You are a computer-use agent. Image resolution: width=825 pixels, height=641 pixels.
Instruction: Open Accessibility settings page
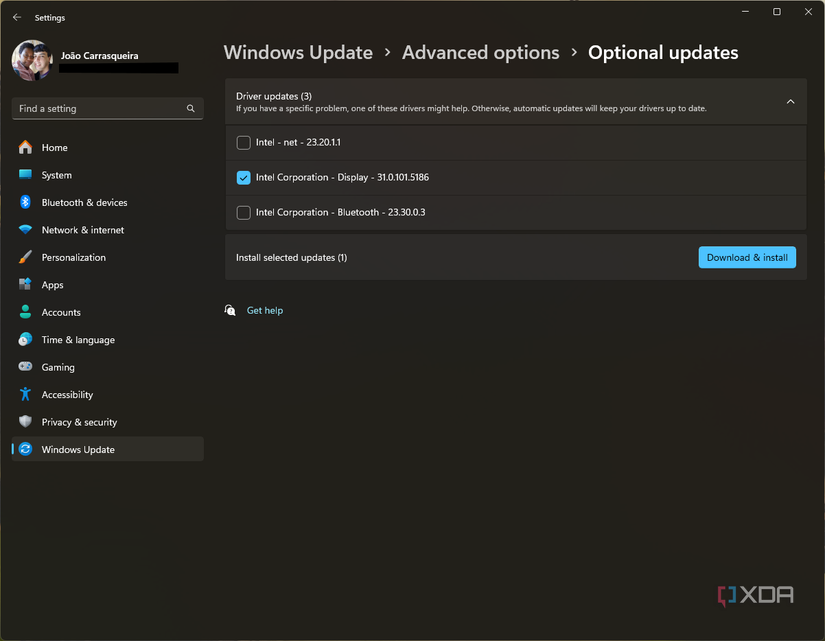point(107,394)
